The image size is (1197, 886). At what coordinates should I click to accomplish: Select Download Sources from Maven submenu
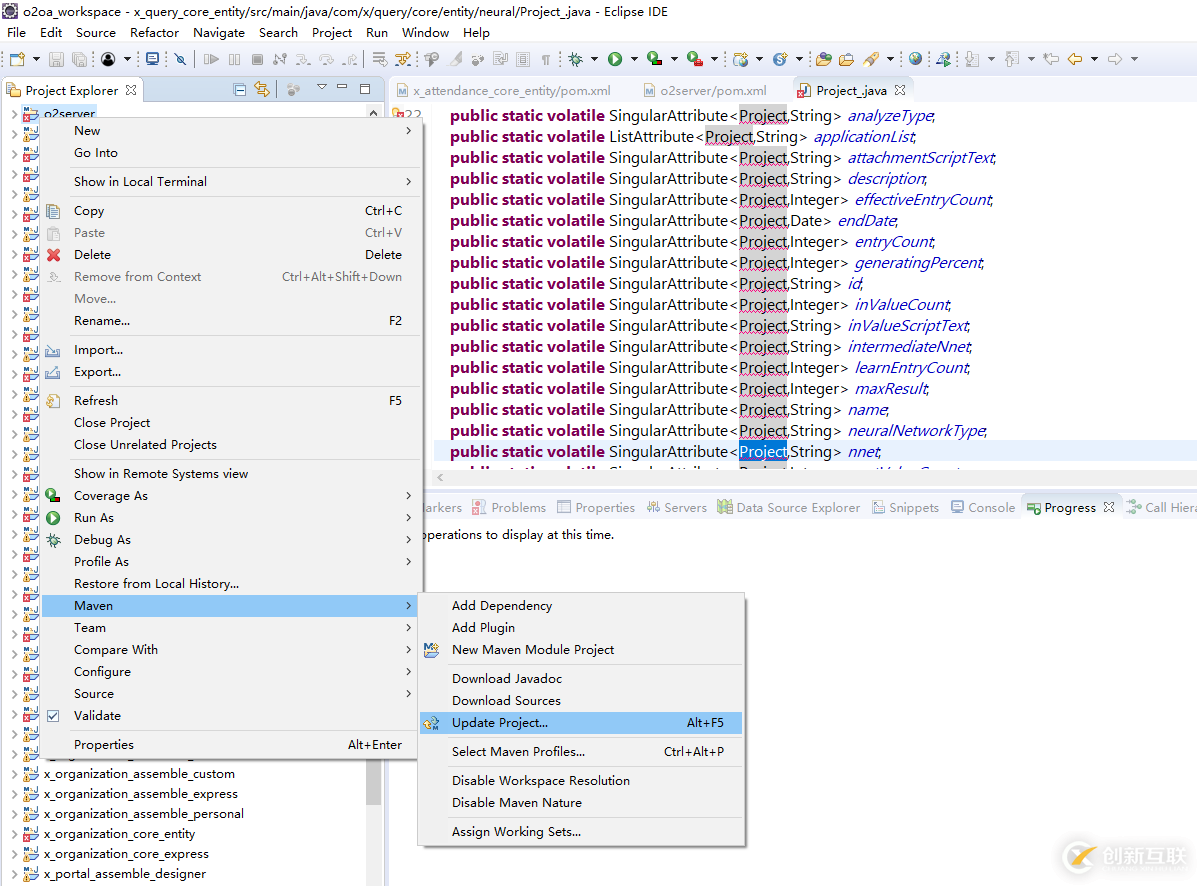coord(506,701)
